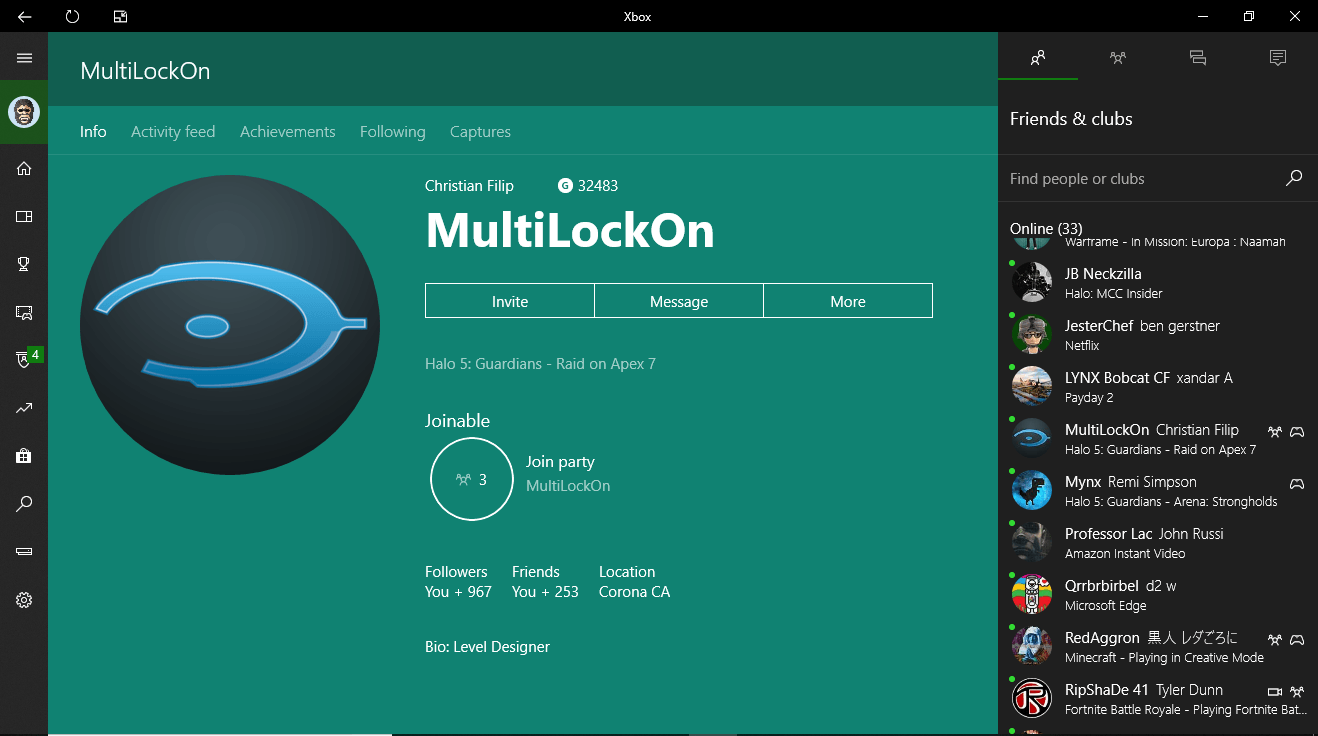Open the hamburger navigation menu
Viewport: 1318px width, 736px height.
coord(24,58)
